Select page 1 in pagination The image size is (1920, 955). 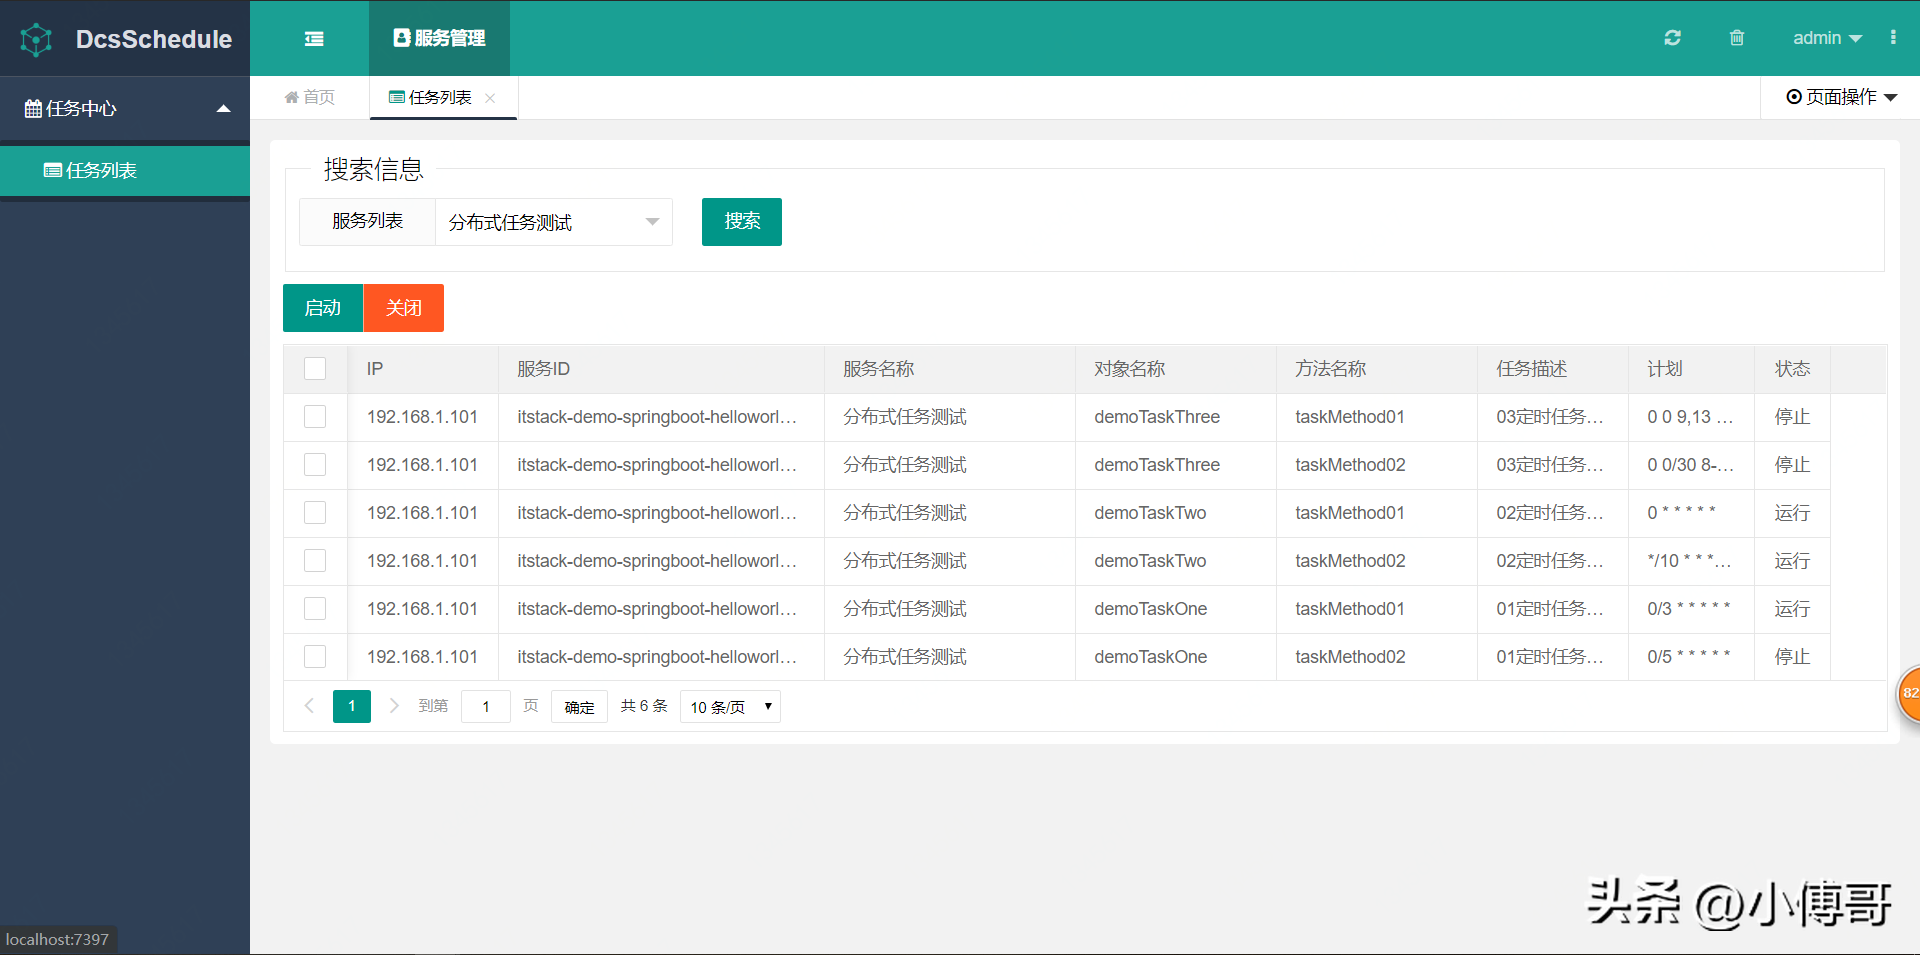pos(352,706)
